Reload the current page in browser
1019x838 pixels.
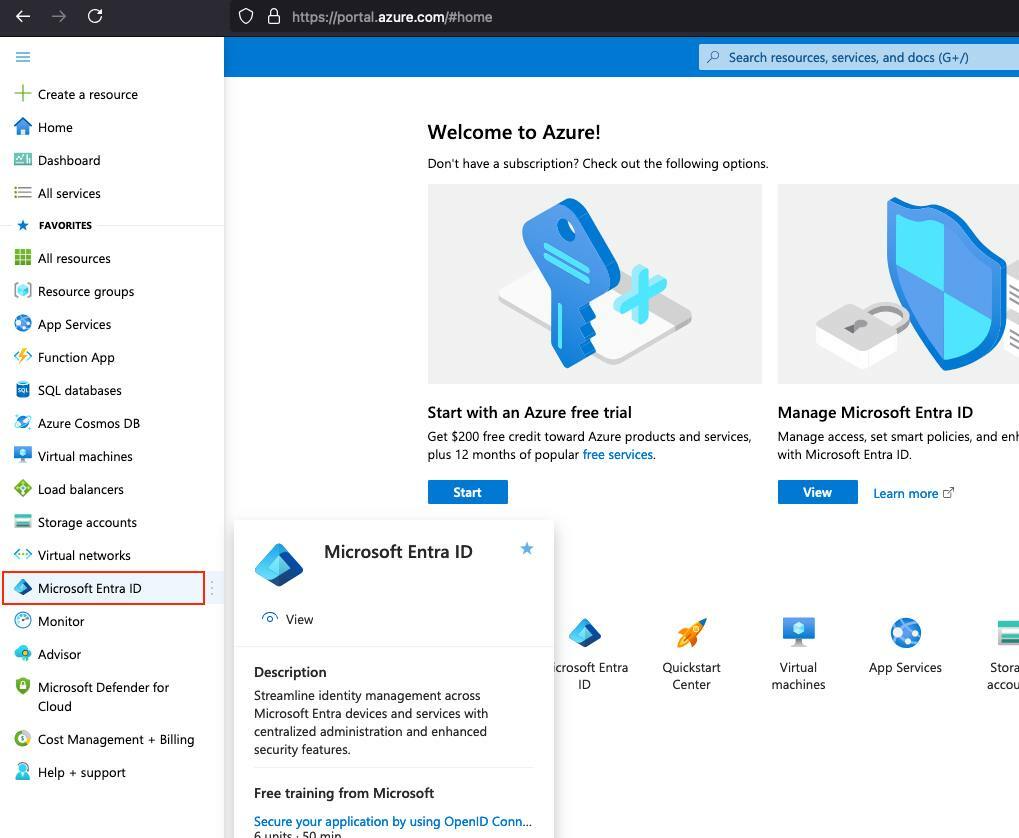[95, 16]
